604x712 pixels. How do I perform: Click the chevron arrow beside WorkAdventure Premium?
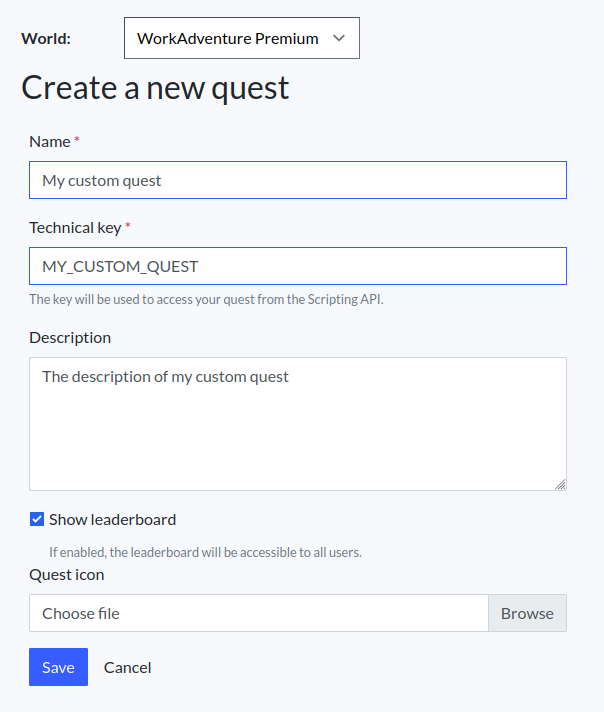pos(338,38)
